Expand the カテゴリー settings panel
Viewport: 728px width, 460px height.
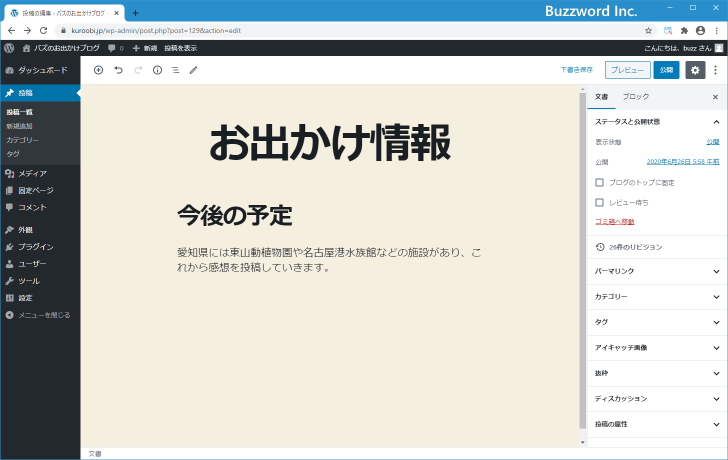[657, 297]
